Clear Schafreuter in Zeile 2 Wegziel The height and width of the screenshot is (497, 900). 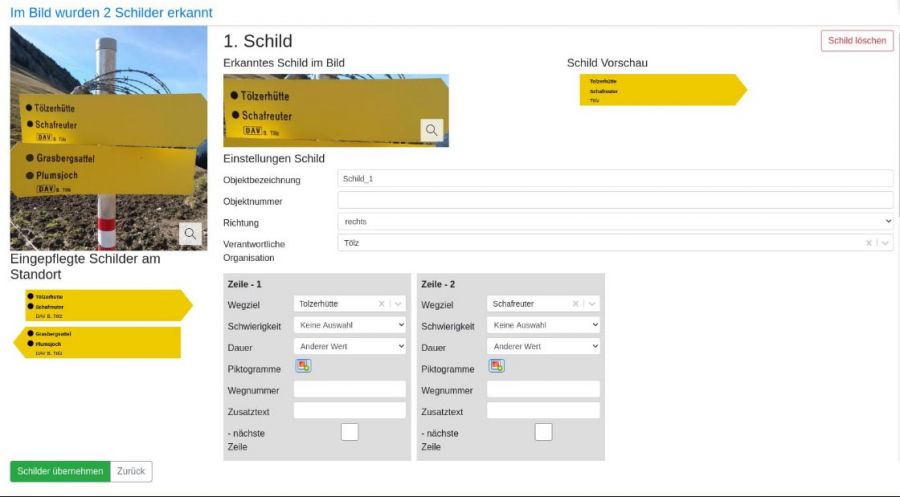(575, 304)
